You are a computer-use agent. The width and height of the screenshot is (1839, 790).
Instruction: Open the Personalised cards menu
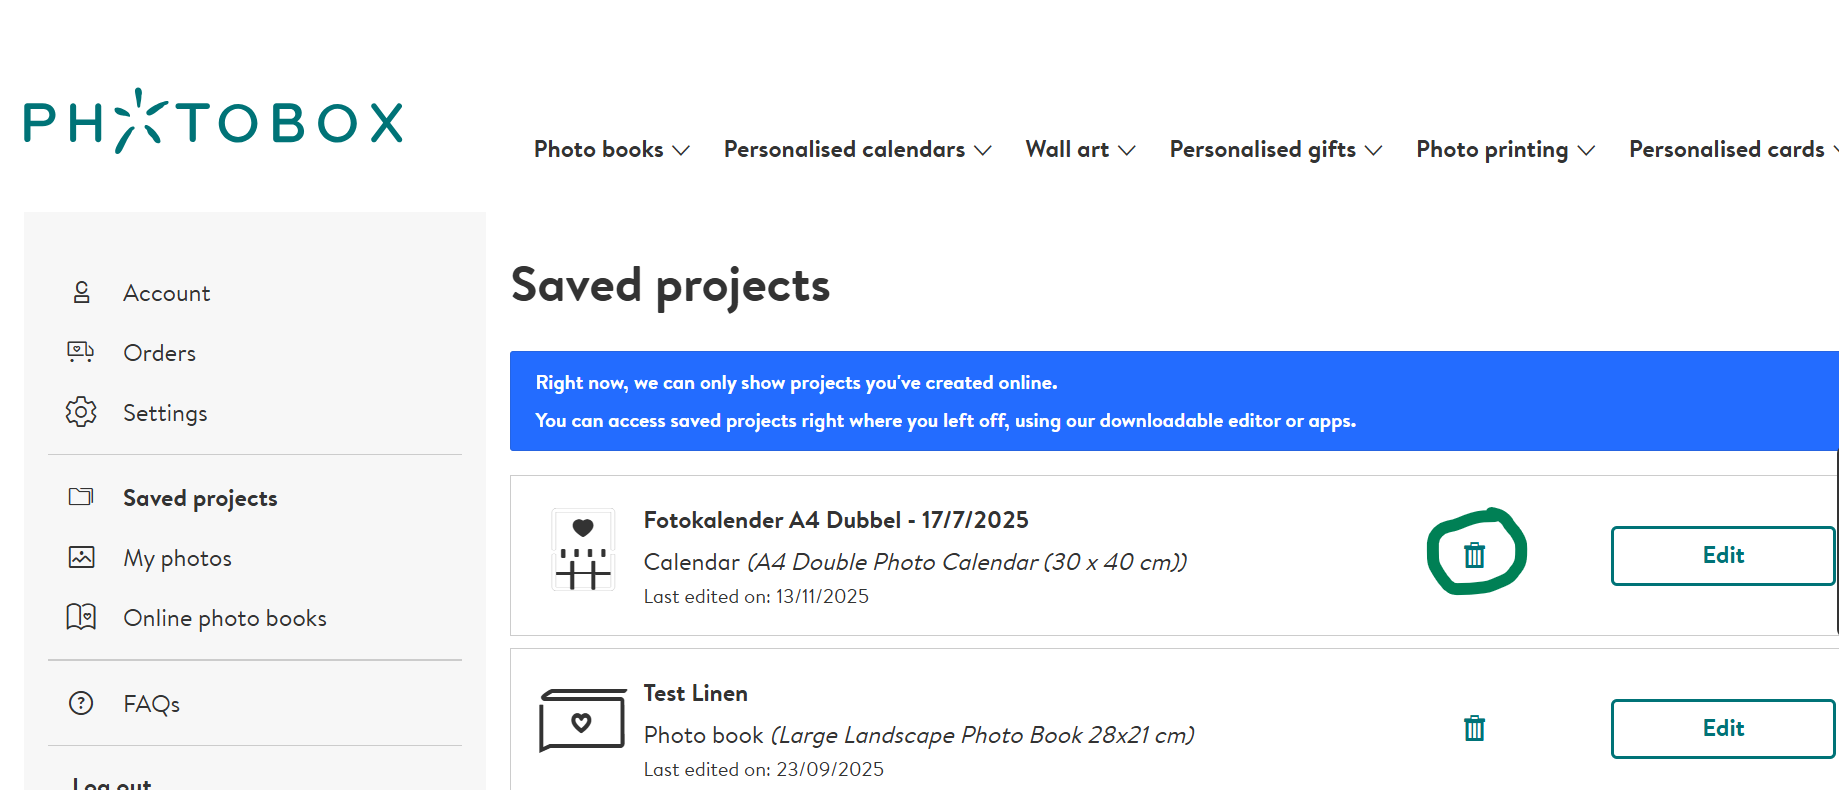[x=1728, y=150]
